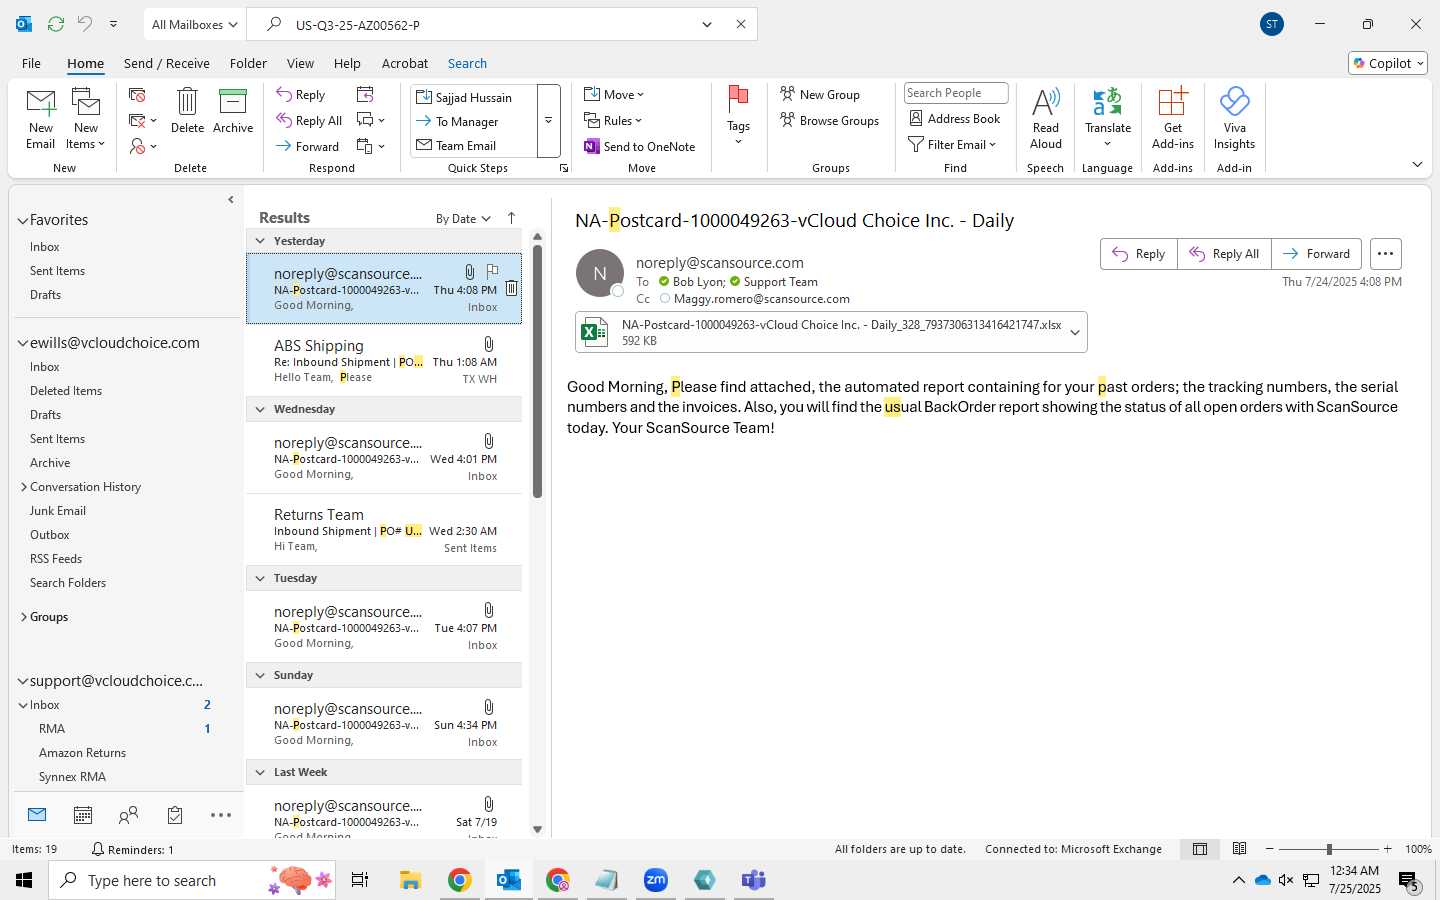Open the By Date sort dropdown
The height and width of the screenshot is (900, 1440).
pyautogui.click(x=463, y=218)
